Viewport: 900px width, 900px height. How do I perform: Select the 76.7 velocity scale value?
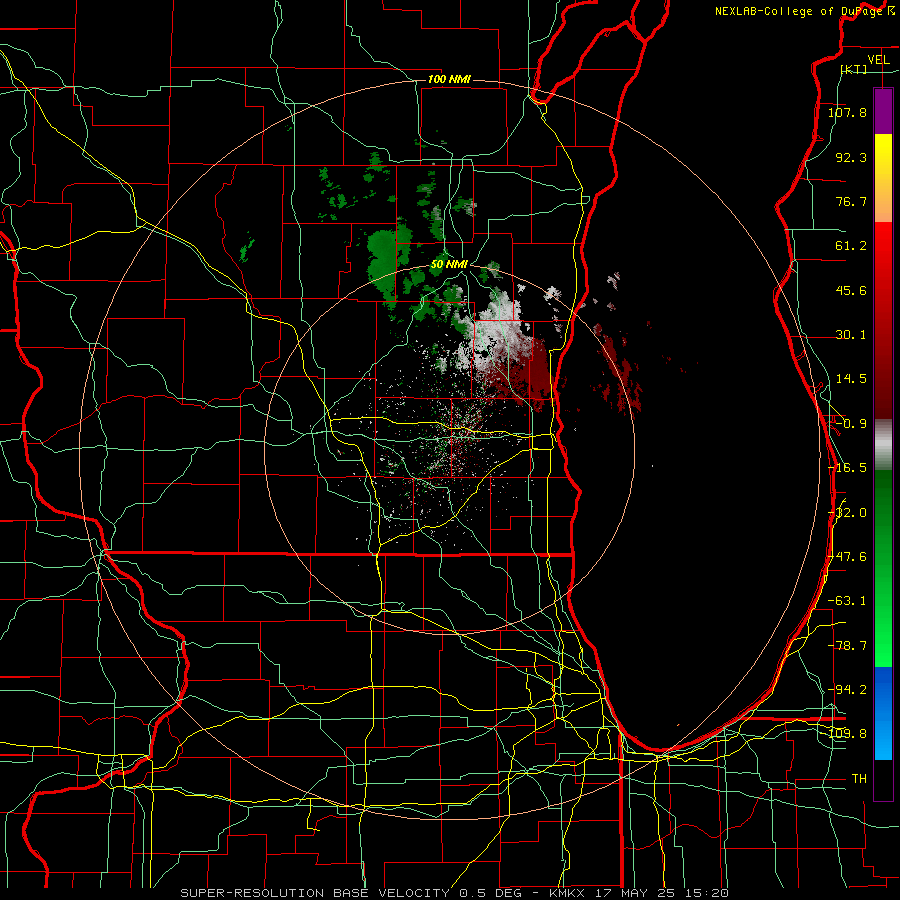[x=851, y=201]
